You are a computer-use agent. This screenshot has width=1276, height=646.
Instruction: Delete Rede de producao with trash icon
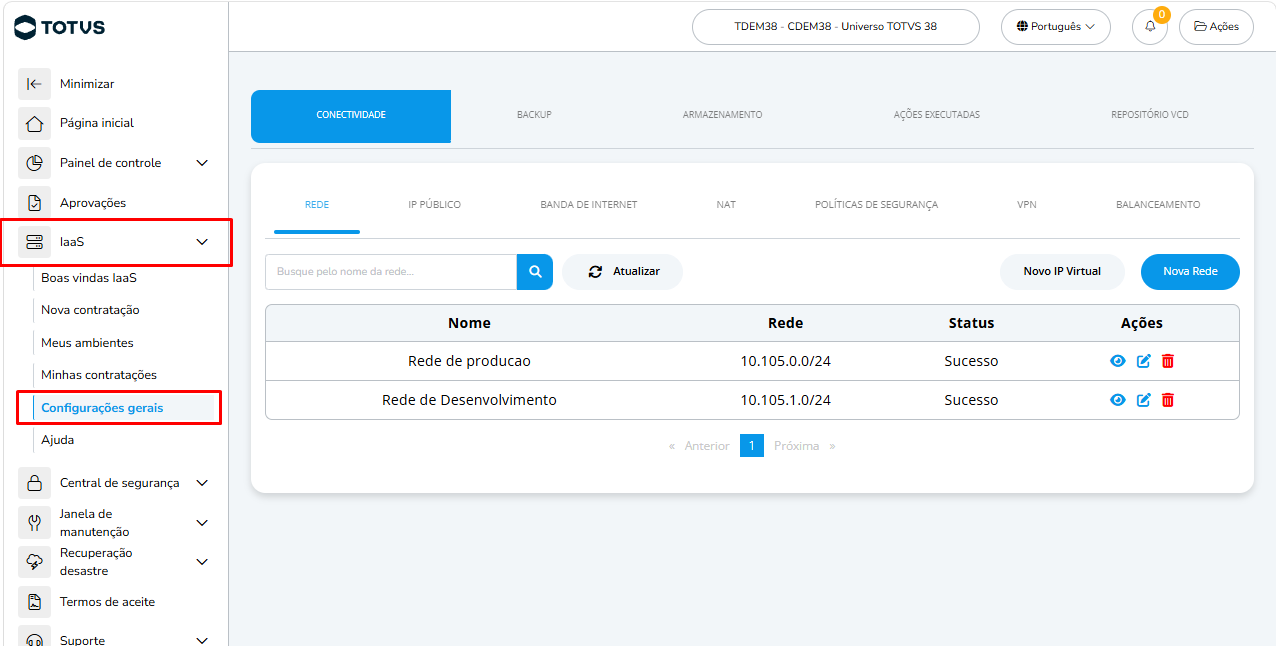1168,361
